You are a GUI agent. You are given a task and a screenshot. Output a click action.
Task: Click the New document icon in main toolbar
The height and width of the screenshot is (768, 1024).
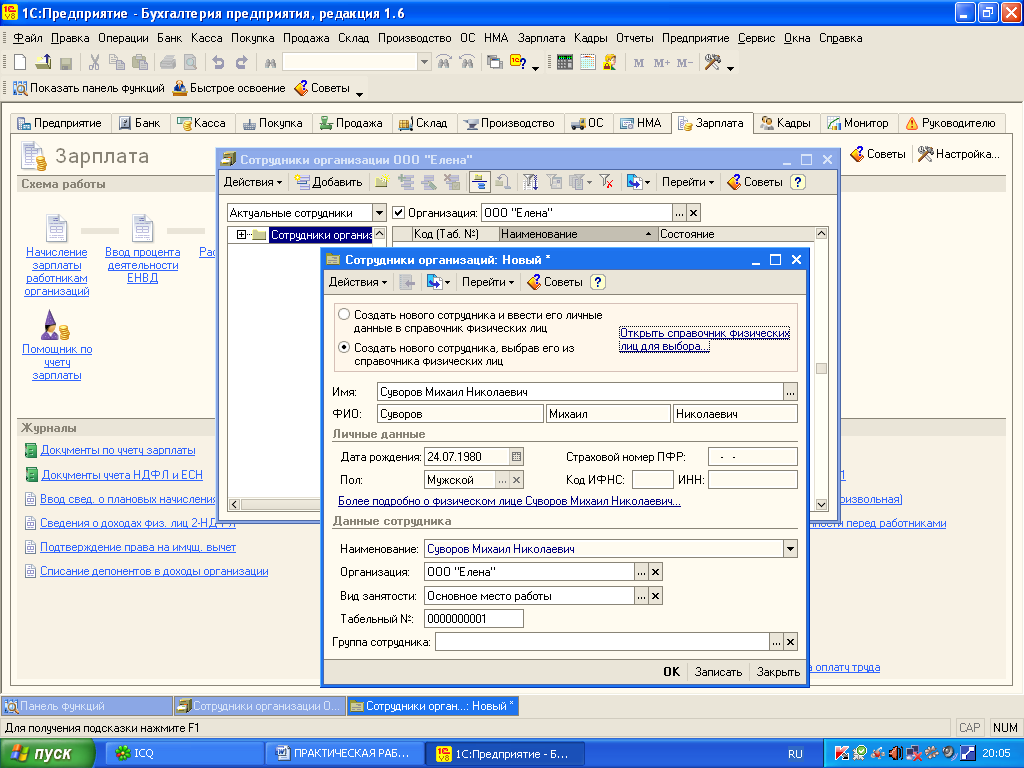click(20, 63)
